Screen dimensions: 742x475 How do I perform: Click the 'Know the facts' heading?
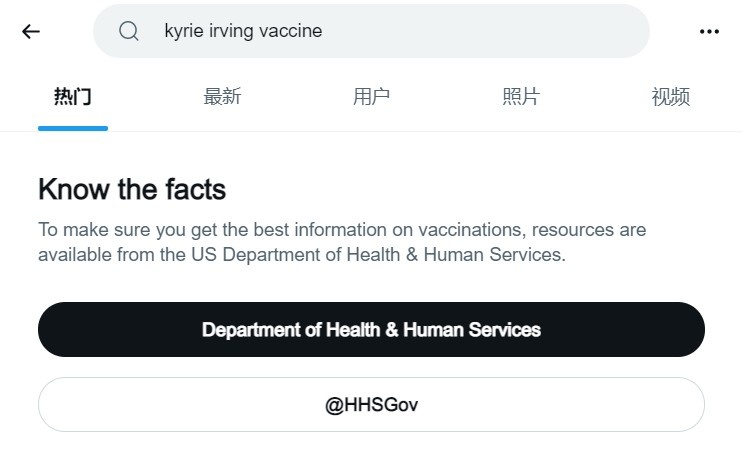pos(132,189)
